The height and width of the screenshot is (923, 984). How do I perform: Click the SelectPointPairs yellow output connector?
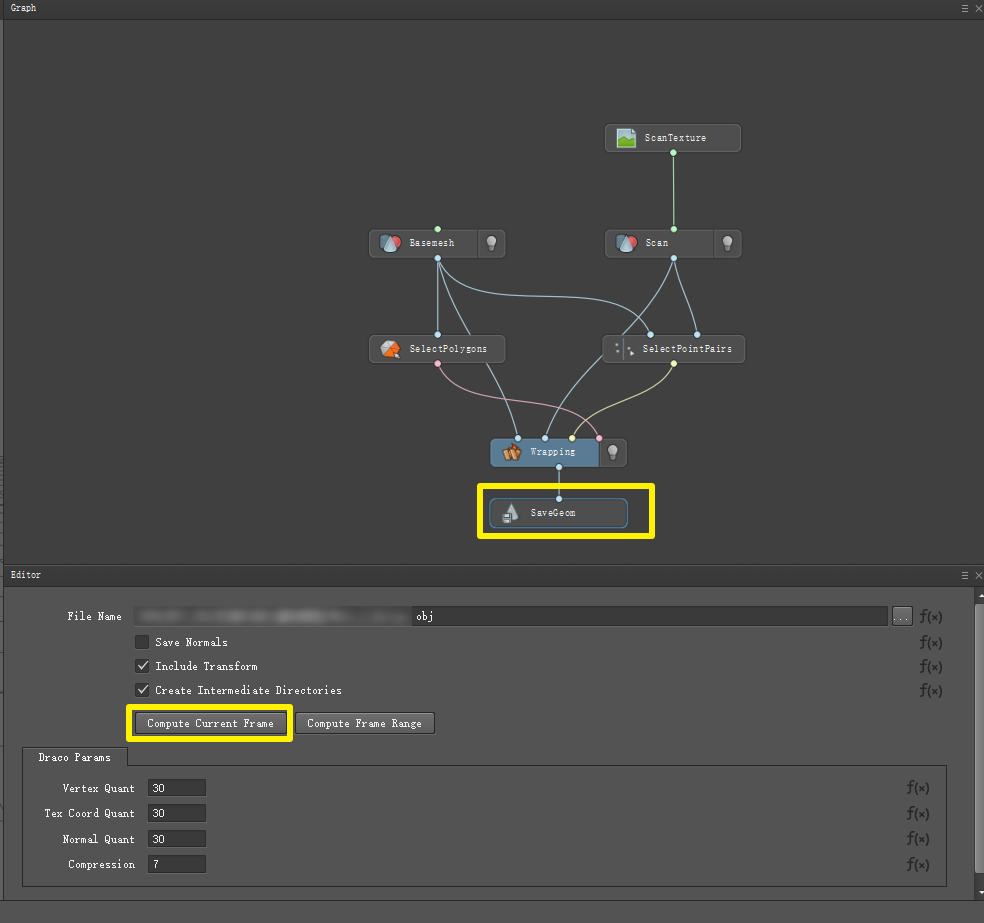pos(673,363)
